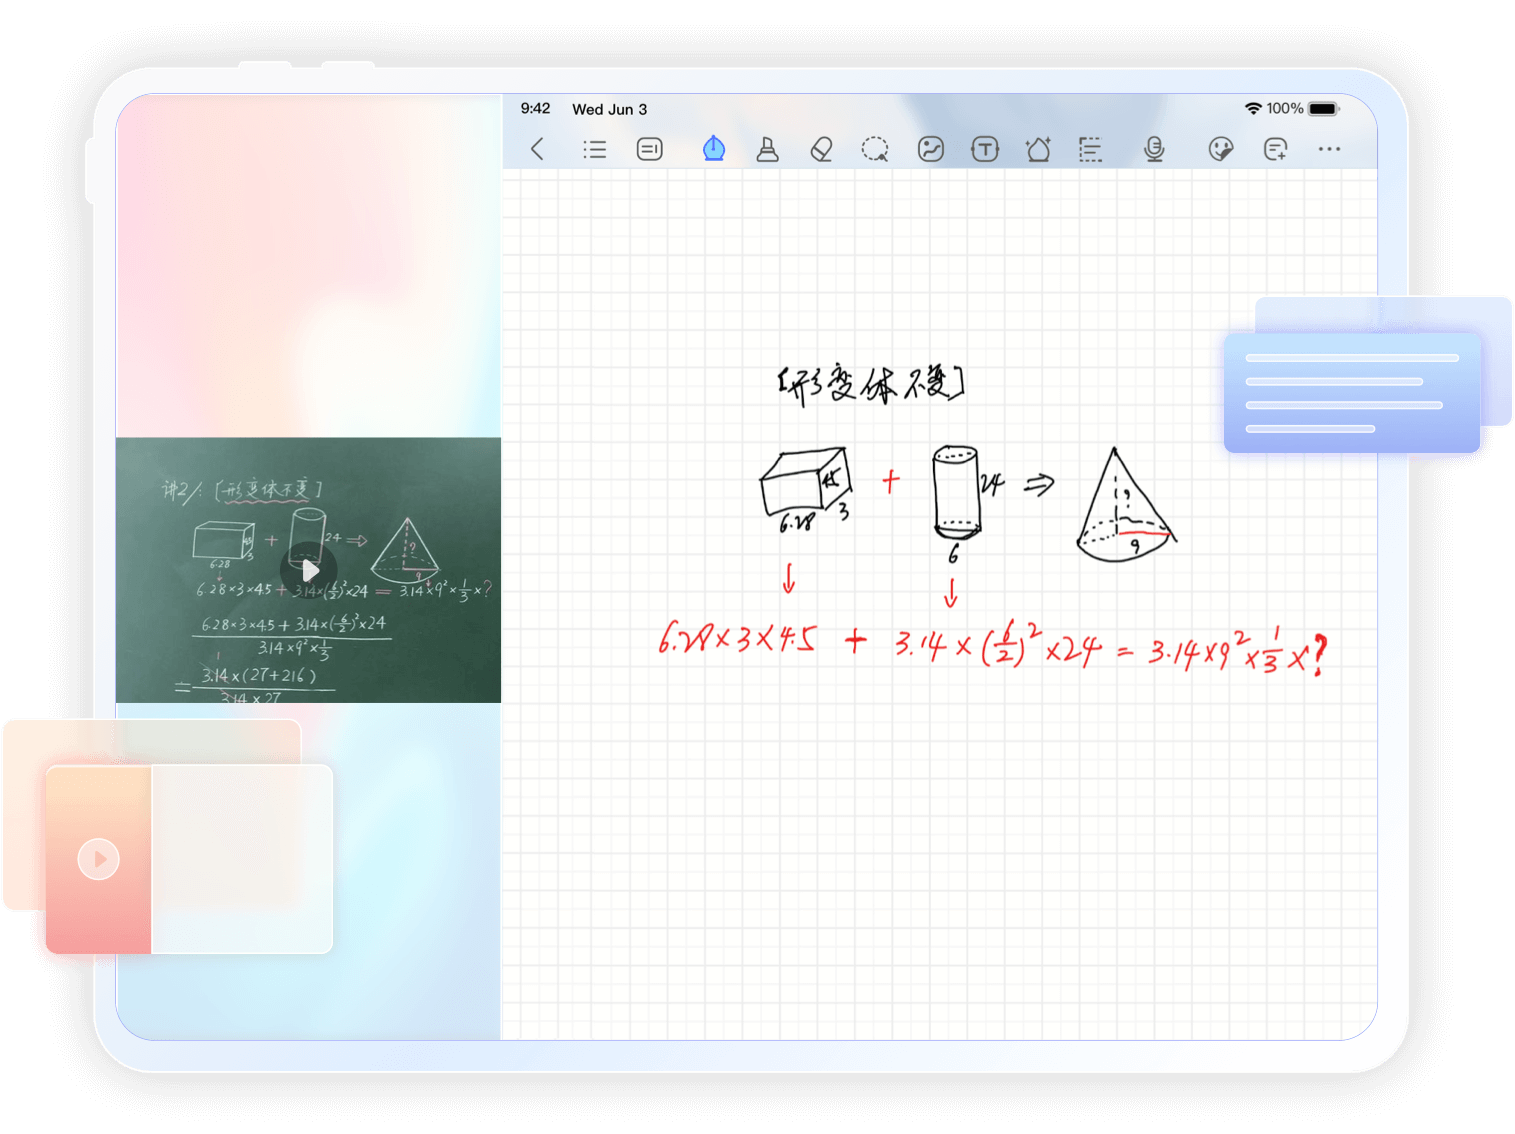Go back with the left chevron
The width and height of the screenshot is (1515, 1134).
[537, 149]
